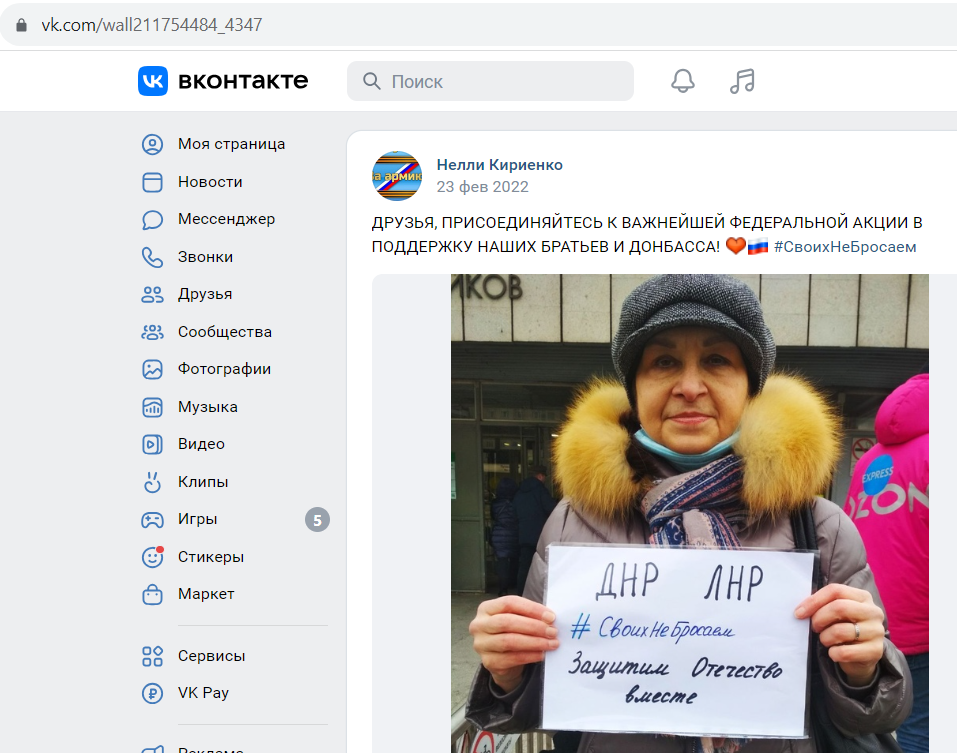Open Сервисы from the sidebar
The image size is (957, 753).
234,656
